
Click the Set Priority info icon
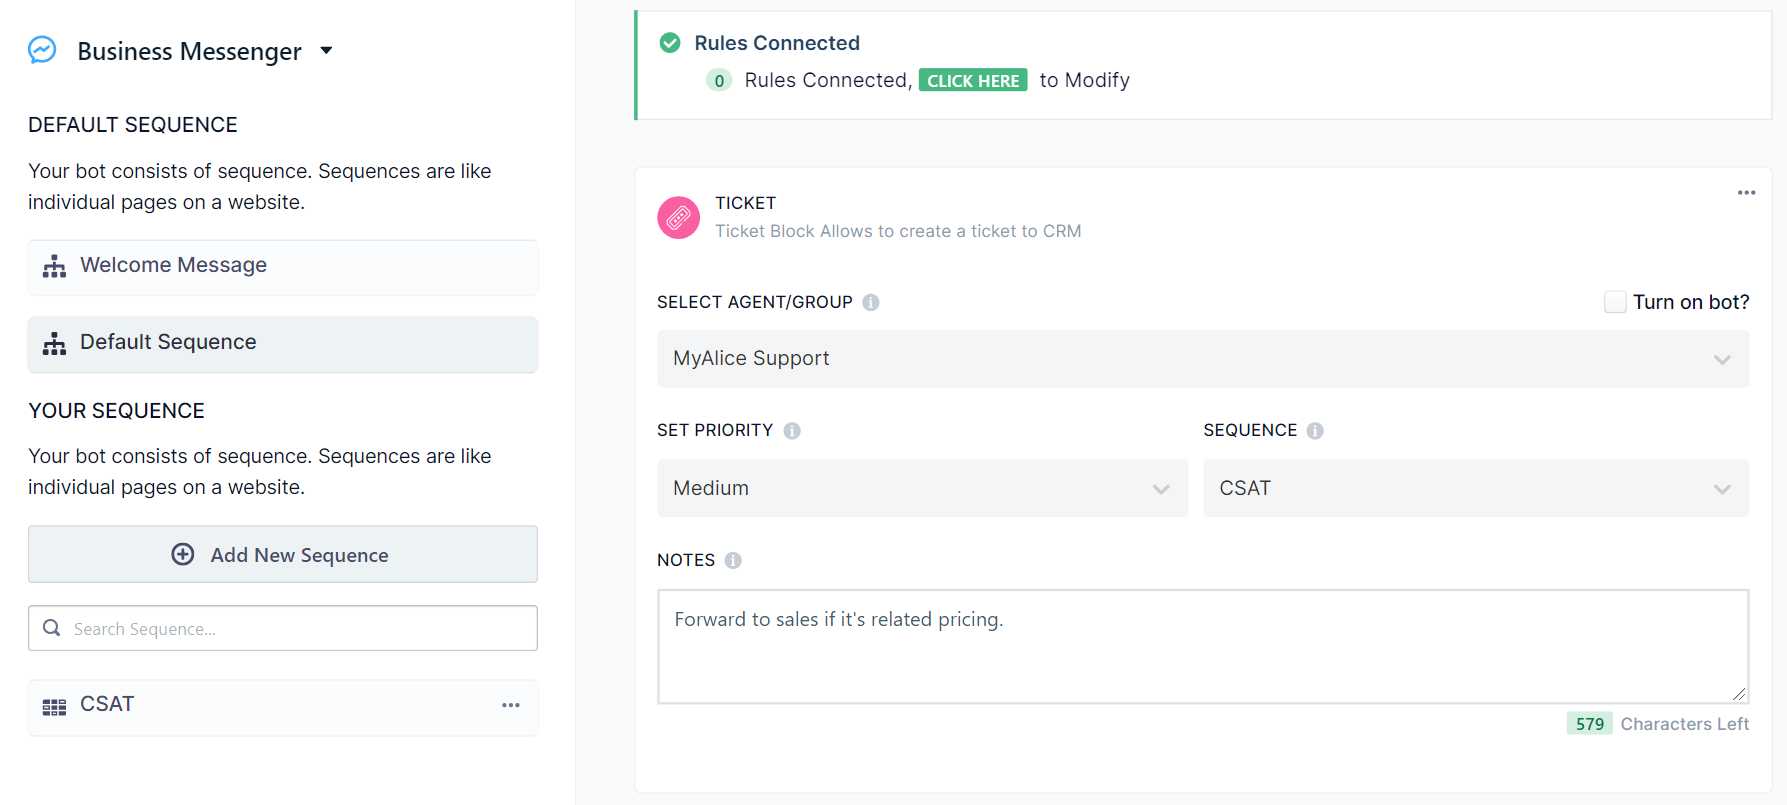coord(792,431)
